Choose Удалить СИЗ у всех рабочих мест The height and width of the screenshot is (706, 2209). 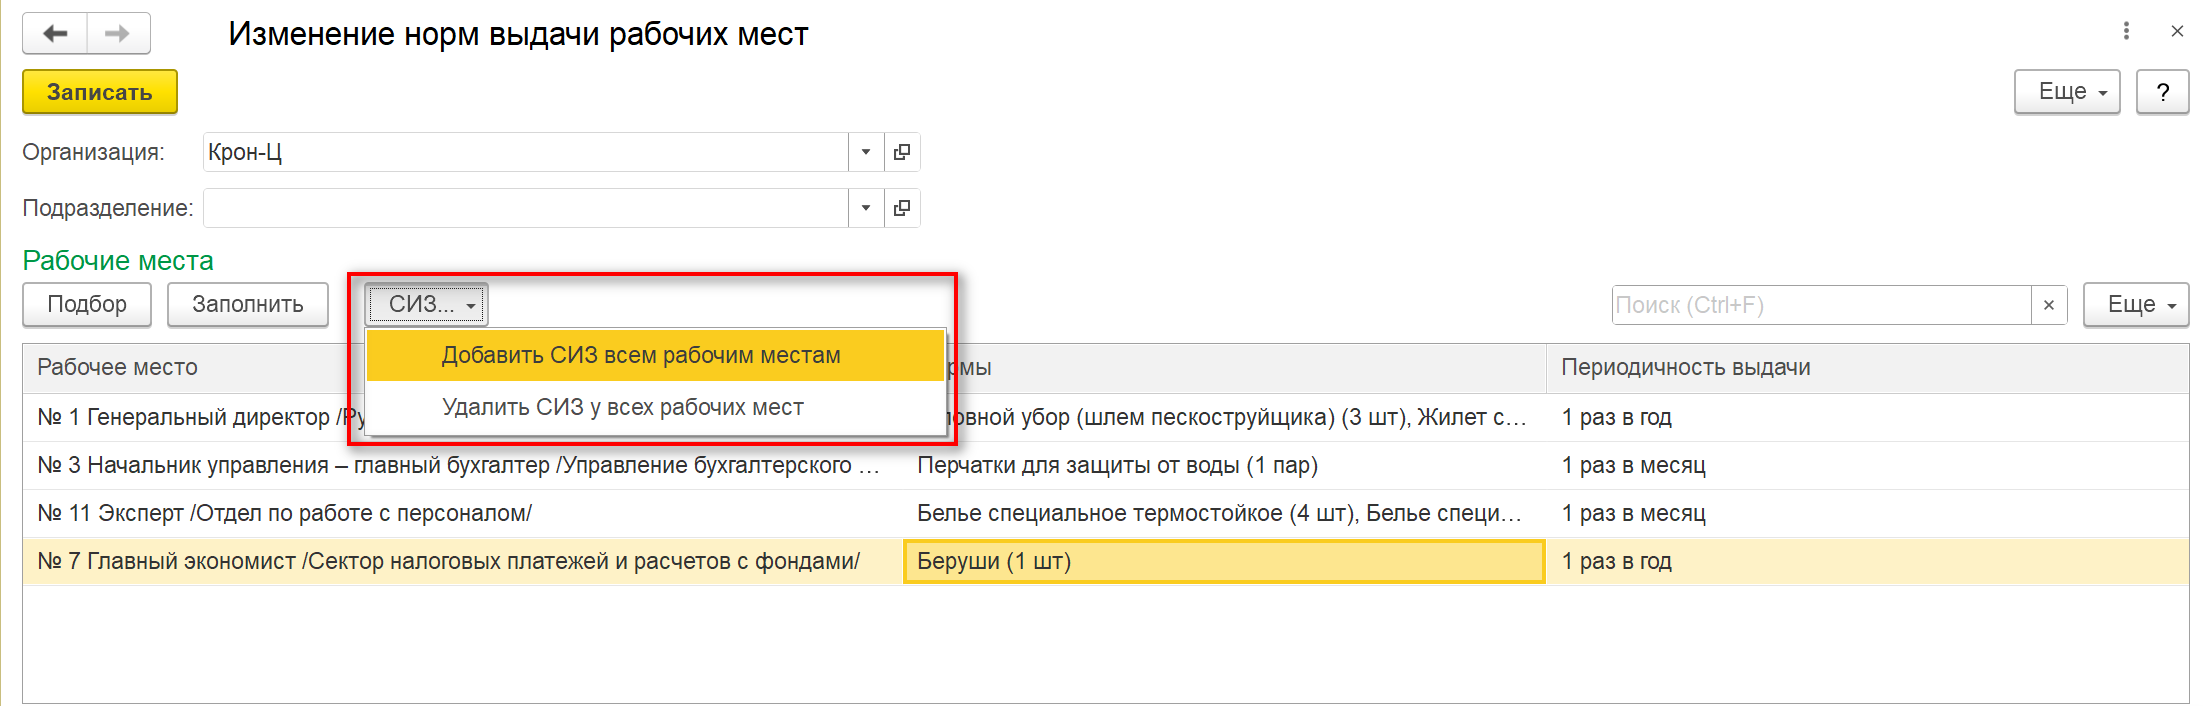coord(623,408)
